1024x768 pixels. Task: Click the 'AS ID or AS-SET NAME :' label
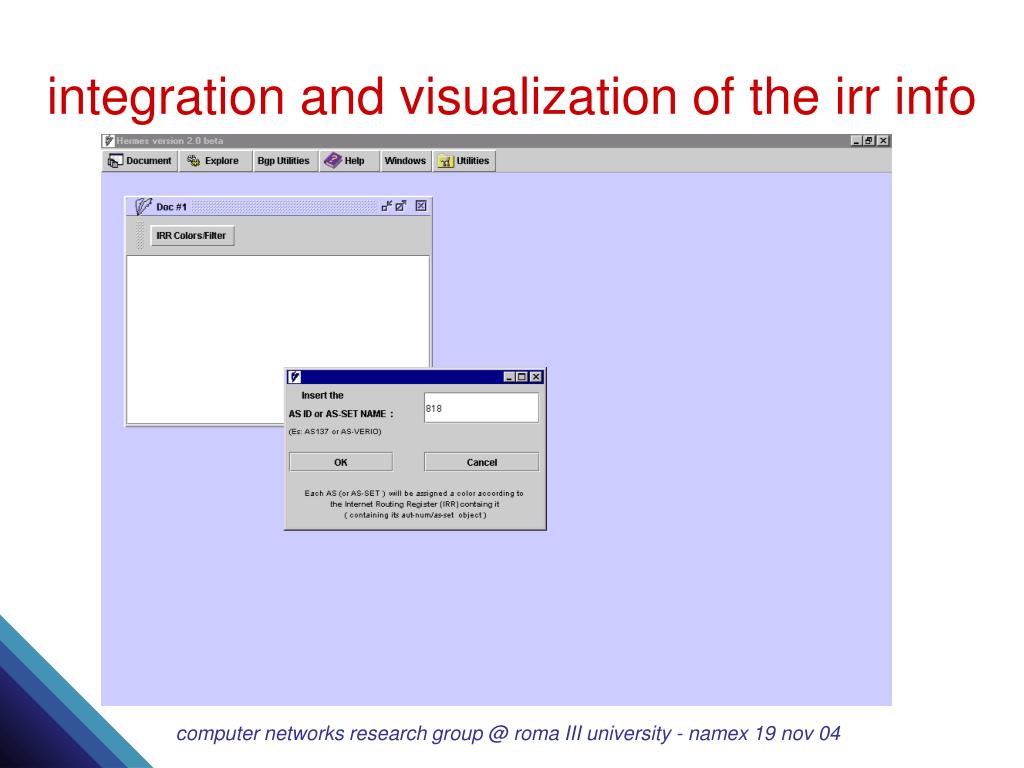tap(341, 414)
